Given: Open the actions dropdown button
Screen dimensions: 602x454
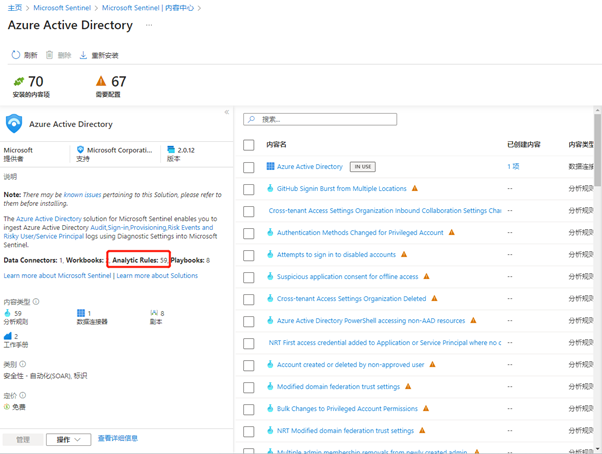Looking at the screenshot, I should [69, 439].
